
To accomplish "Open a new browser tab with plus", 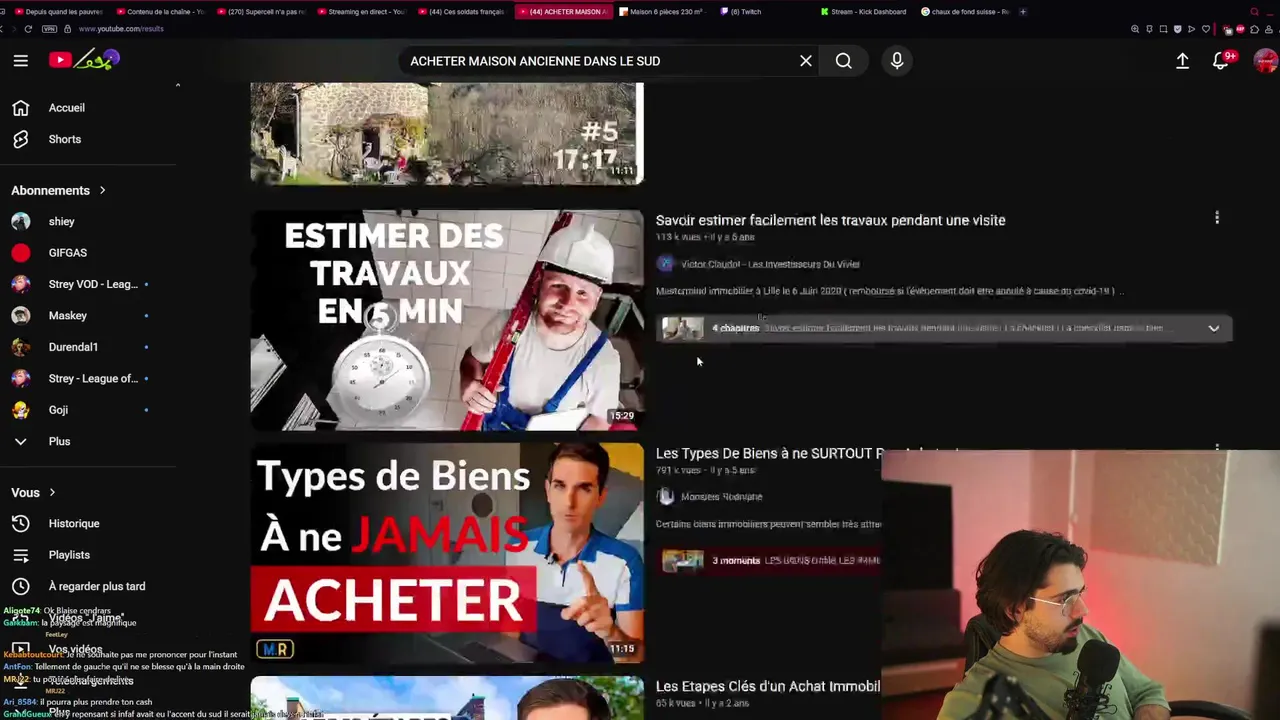I will pyautogui.click(x=1023, y=12).
